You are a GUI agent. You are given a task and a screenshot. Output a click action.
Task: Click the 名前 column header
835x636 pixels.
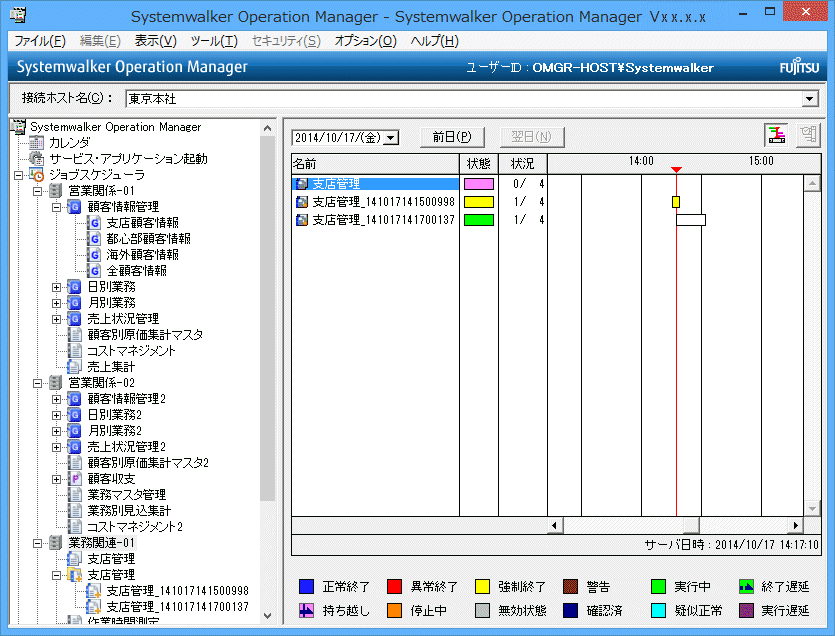(375, 164)
